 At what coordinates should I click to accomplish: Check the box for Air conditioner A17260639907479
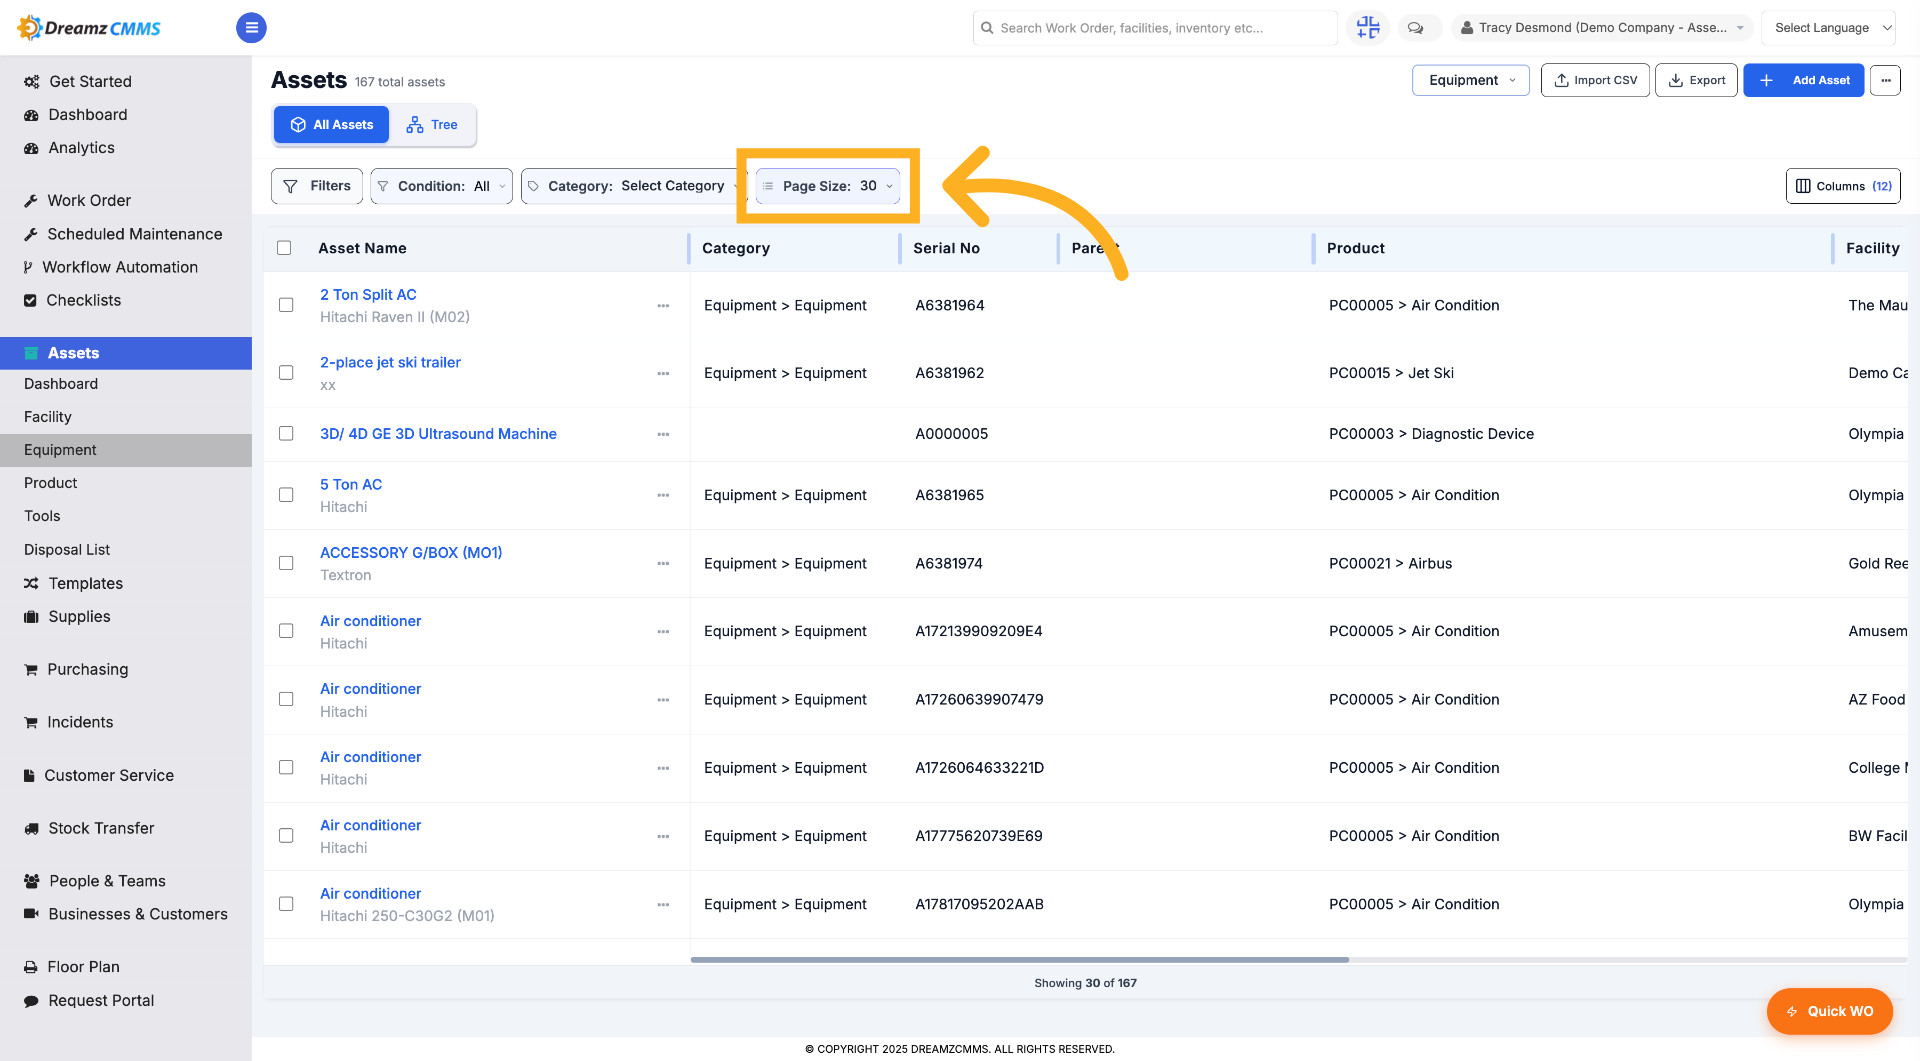(x=286, y=699)
